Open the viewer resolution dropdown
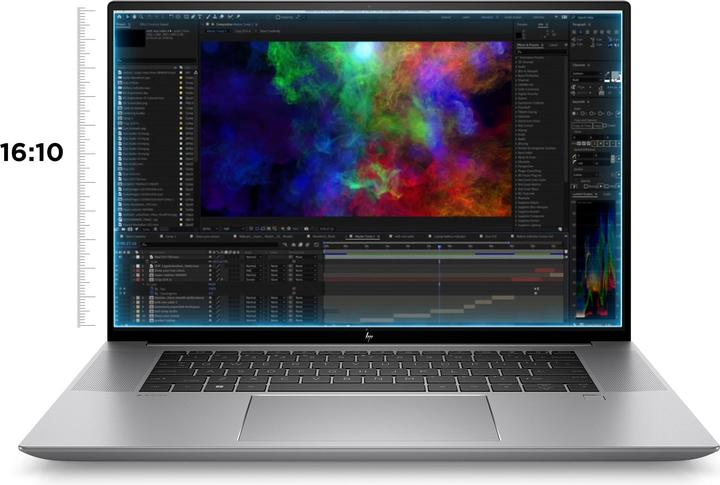The width and height of the screenshot is (720, 485). pos(233,229)
